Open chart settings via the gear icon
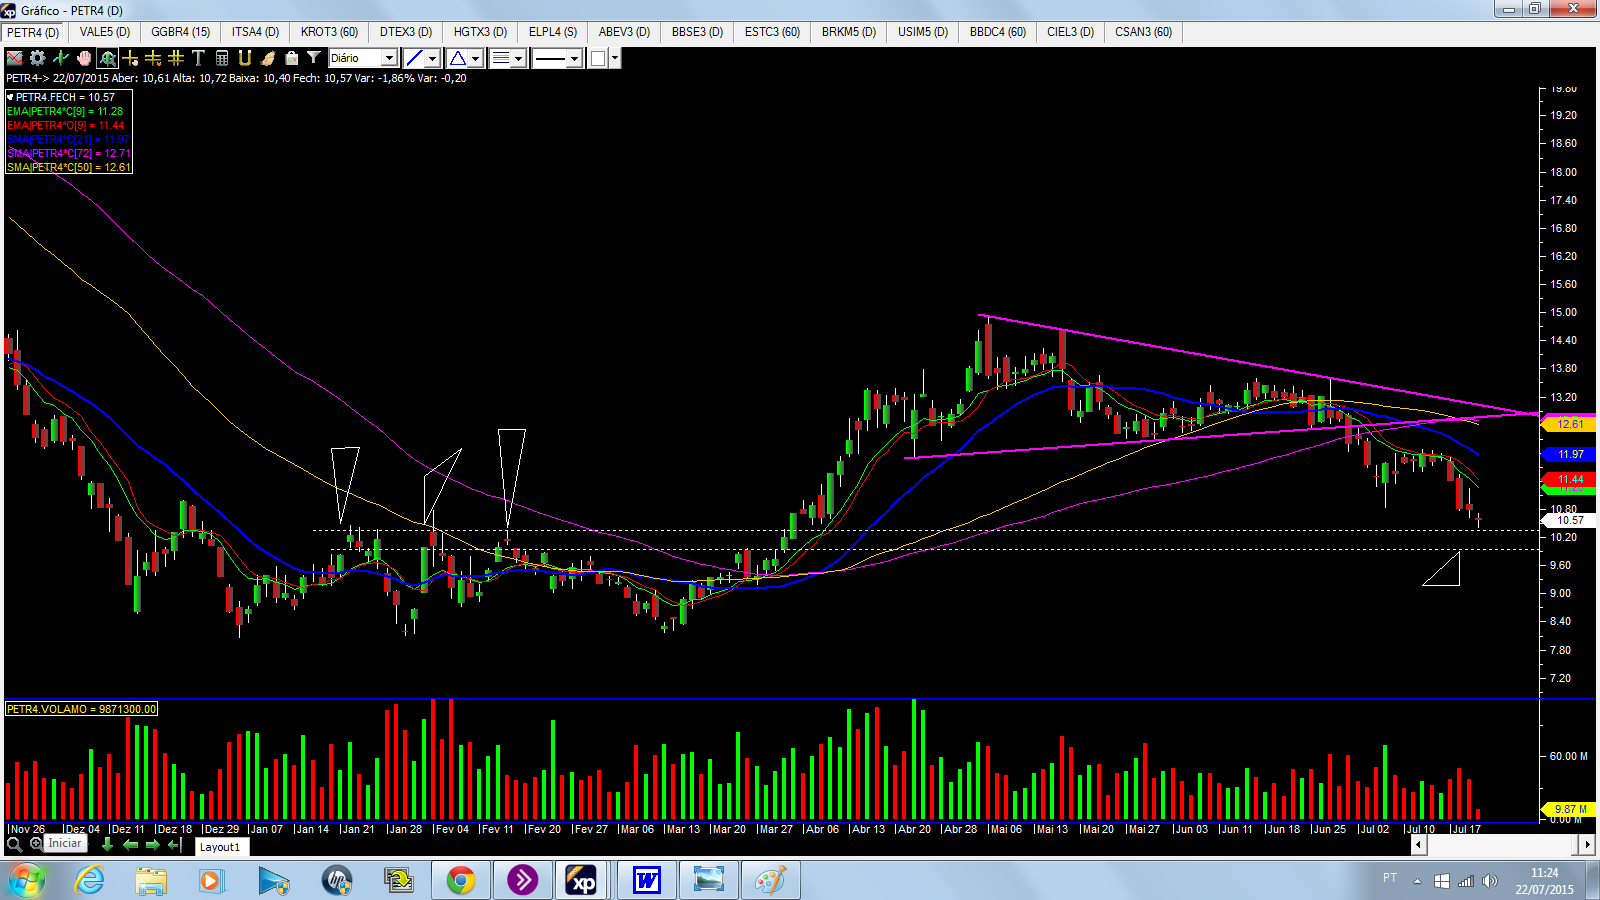Screen dimensions: 1600x900 pyautogui.click(x=38, y=58)
